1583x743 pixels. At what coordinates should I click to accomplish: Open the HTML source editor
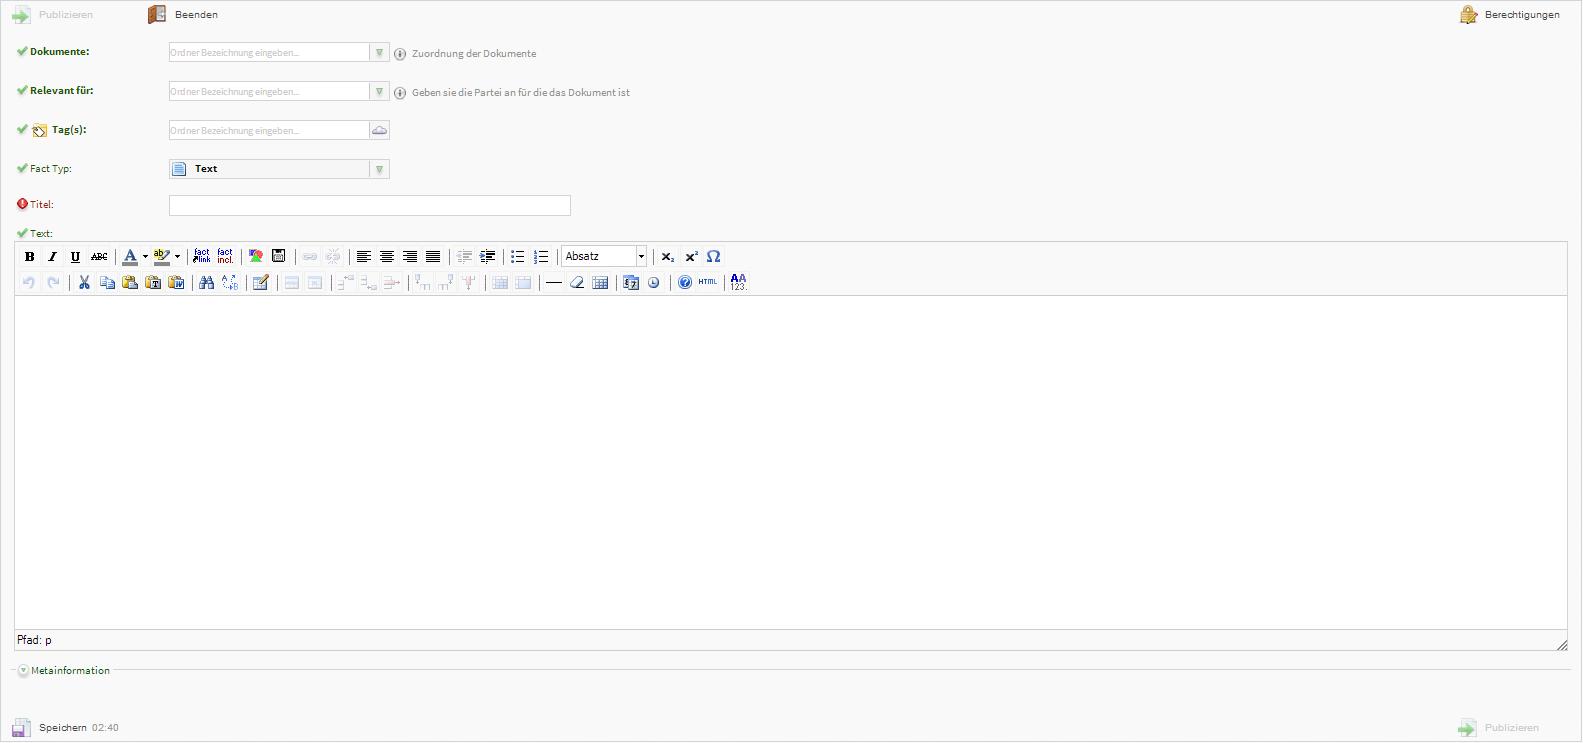click(707, 283)
